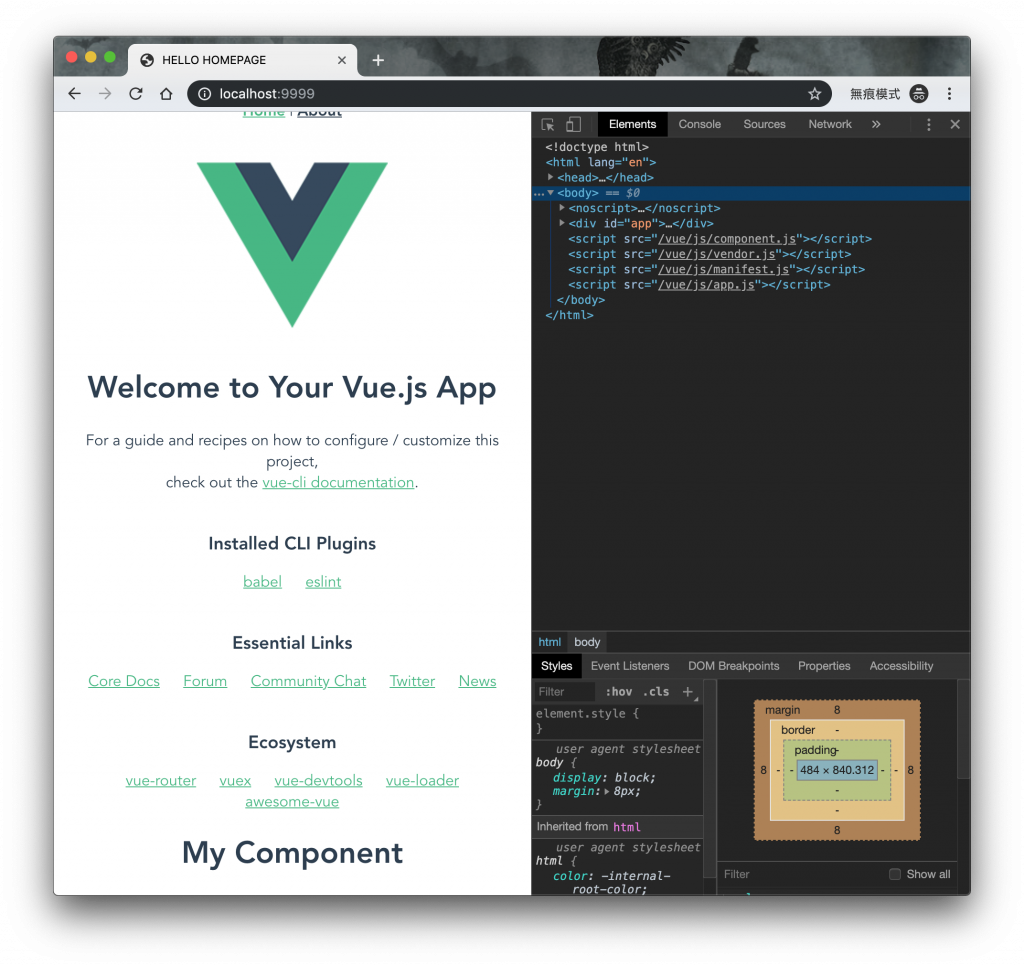Reload the current page
This screenshot has height=966, width=1024.
click(x=136, y=93)
